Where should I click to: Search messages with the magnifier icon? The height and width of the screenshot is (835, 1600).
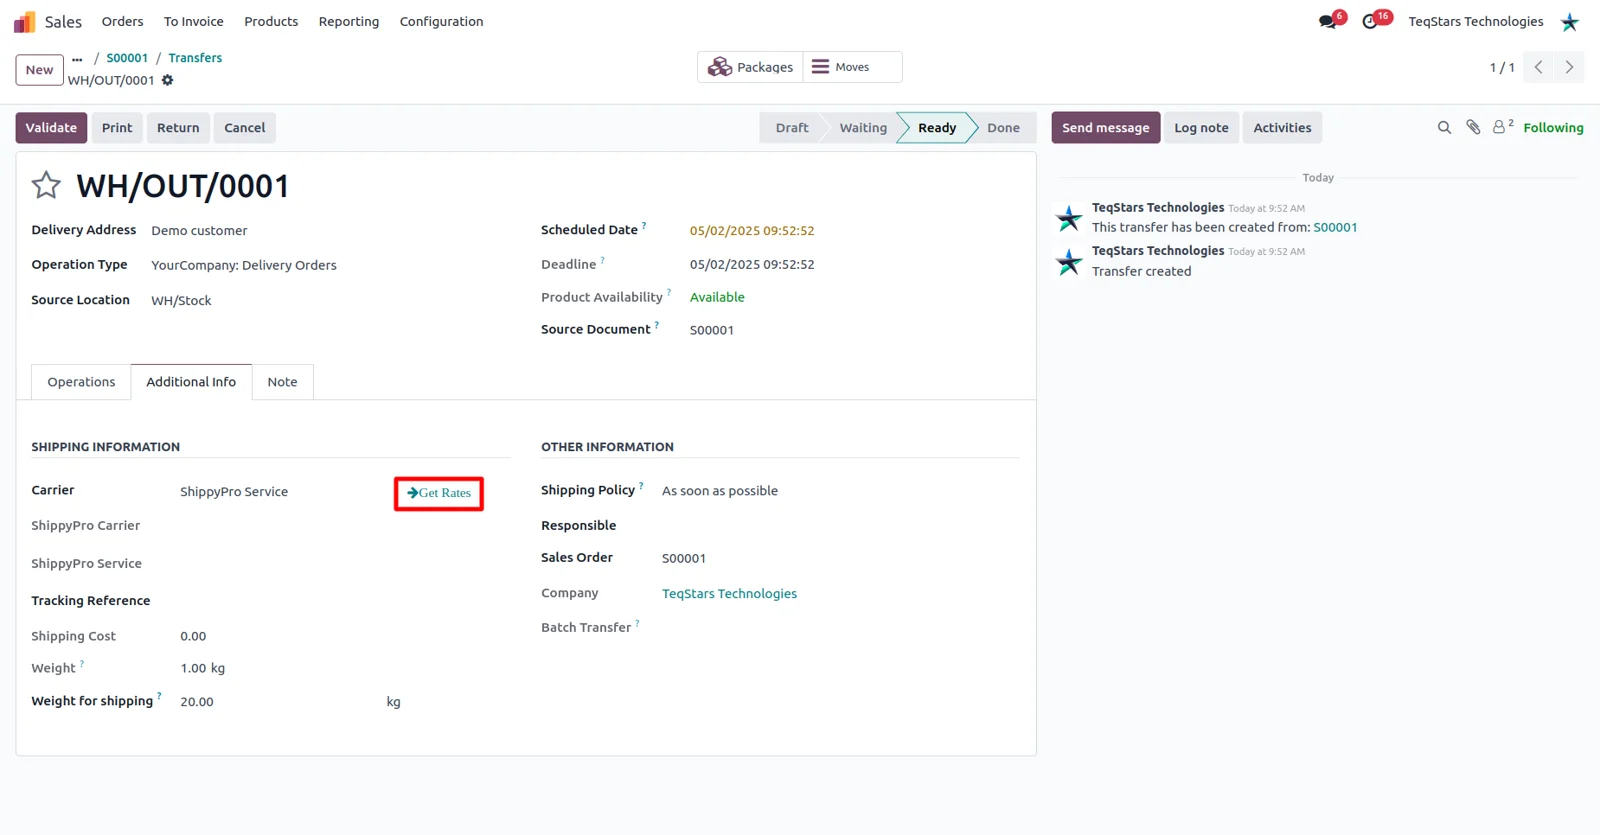click(x=1444, y=128)
